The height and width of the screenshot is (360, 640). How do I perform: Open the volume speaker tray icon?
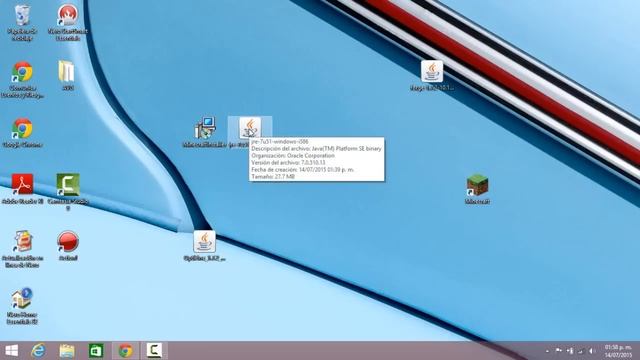(591, 351)
